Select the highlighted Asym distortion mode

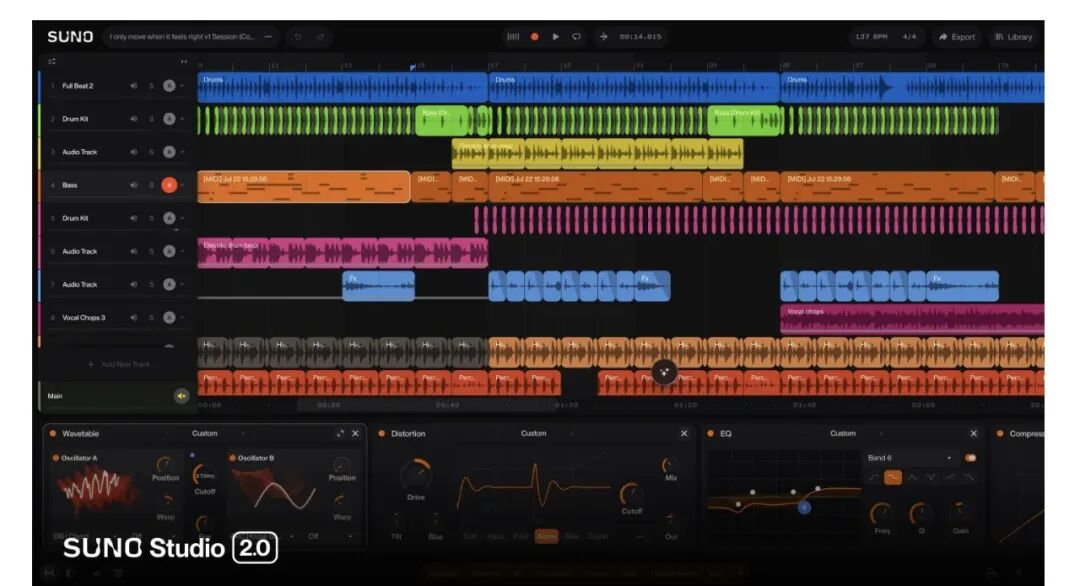tap(546, 536)
